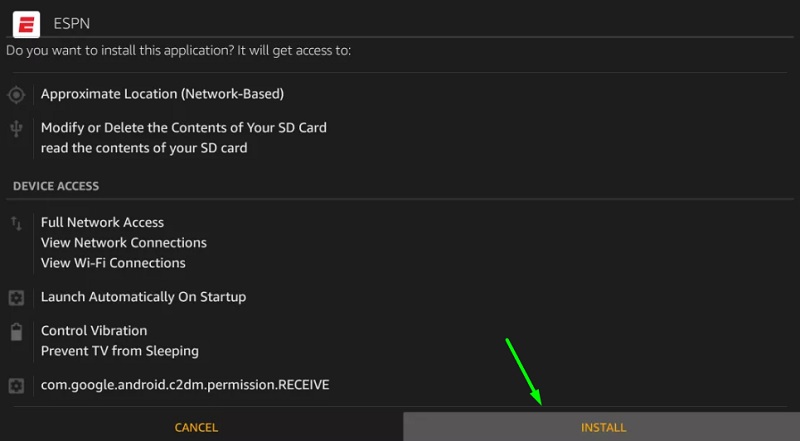800x441 pixels.
Task: Select read the contents of SD card
Action: tap(144, 148)
